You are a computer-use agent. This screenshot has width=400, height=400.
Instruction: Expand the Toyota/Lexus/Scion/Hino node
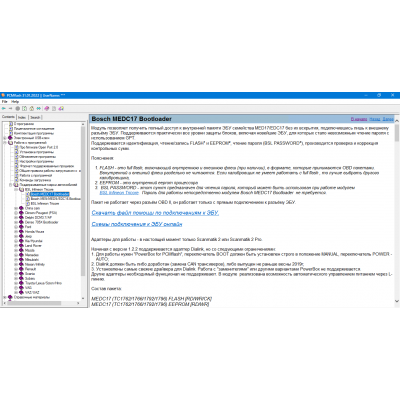pyautogui.click(x=16, y=283)
